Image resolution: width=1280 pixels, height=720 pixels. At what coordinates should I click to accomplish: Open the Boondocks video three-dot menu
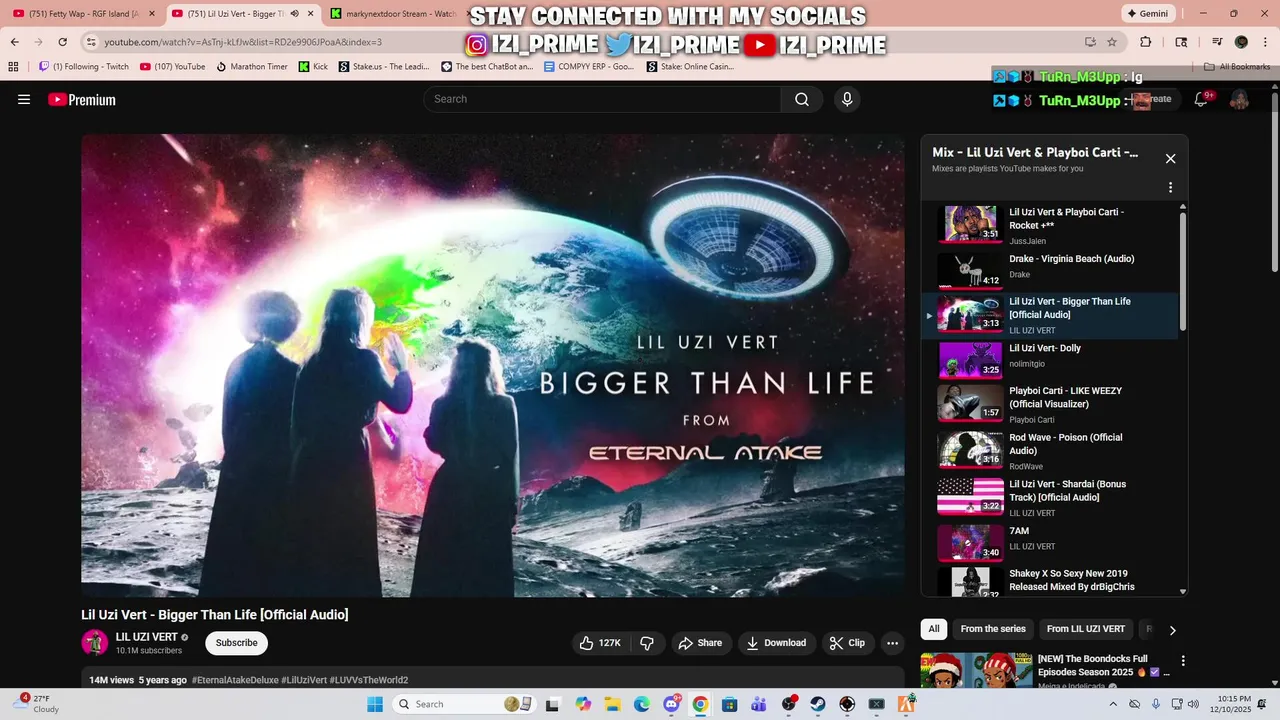point(1183,661)
